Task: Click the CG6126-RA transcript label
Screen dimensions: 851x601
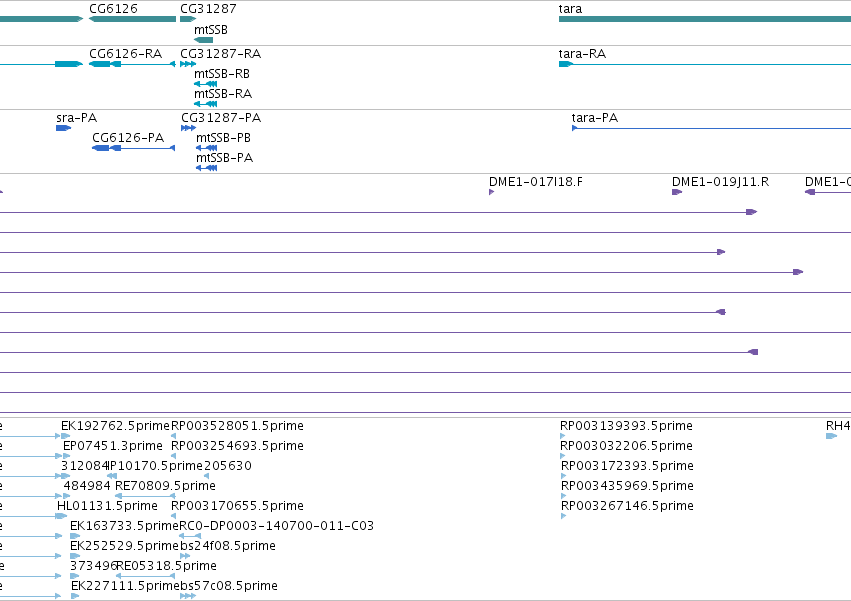Action: (x=125, y=54)
